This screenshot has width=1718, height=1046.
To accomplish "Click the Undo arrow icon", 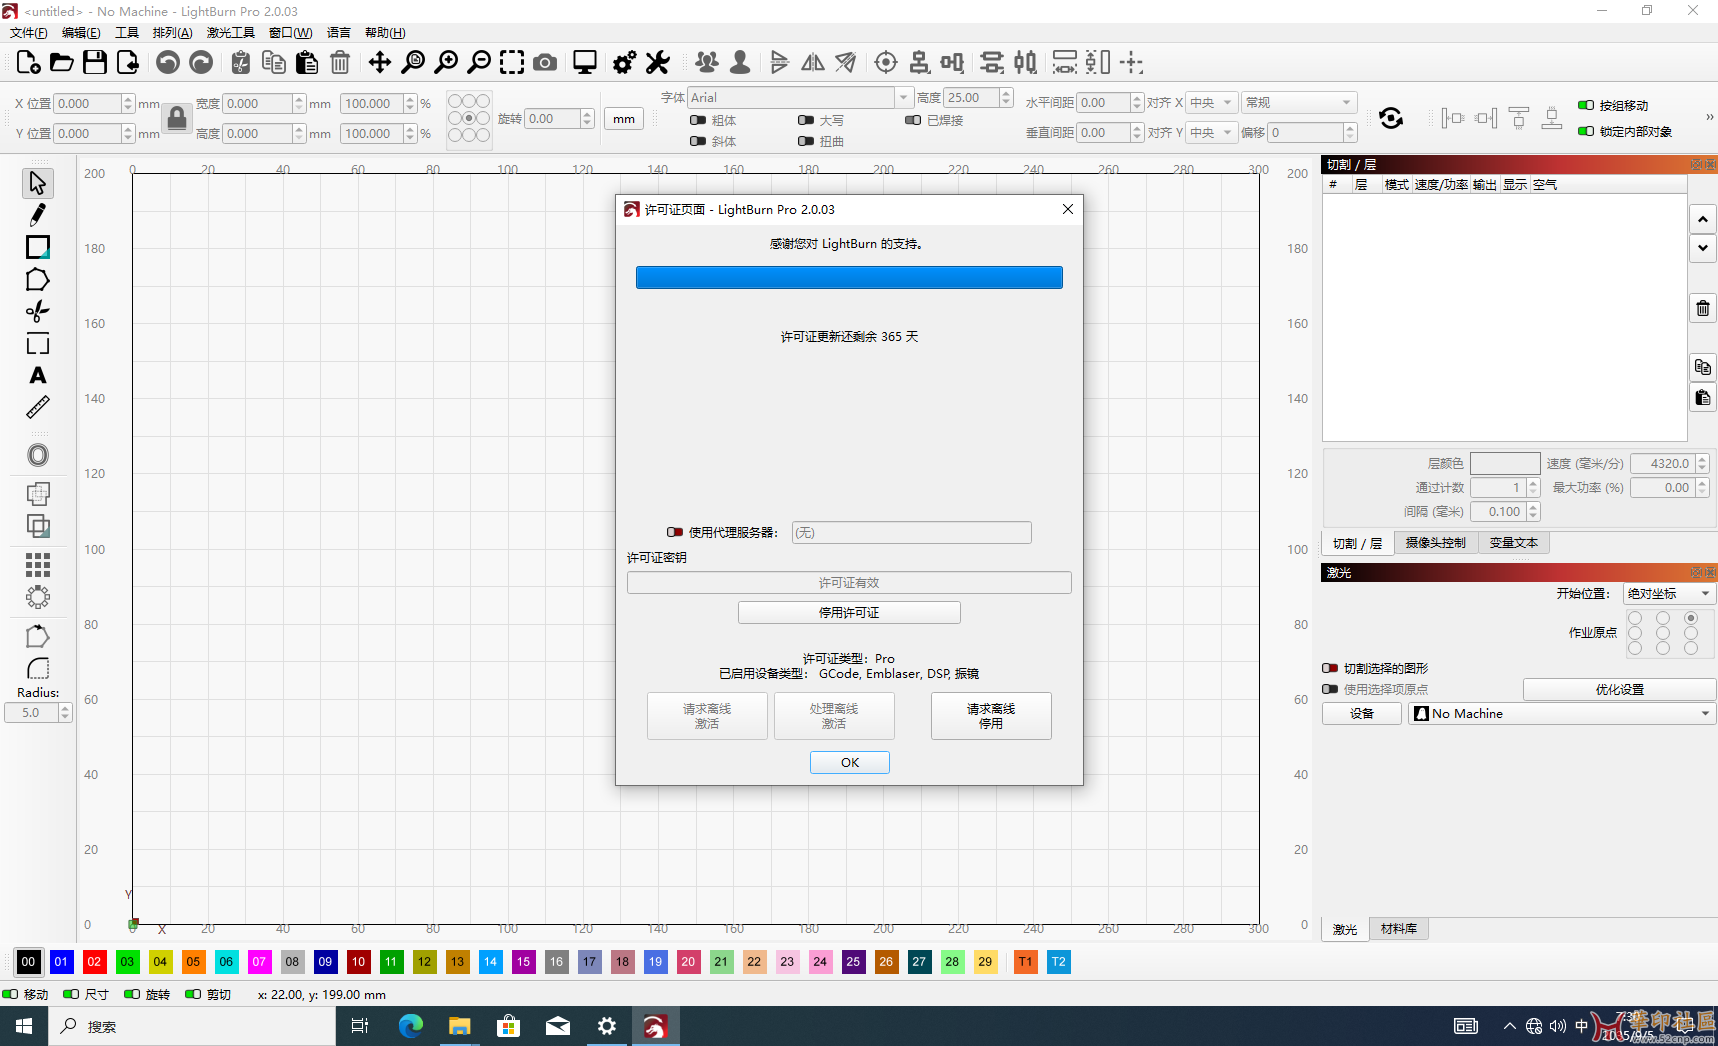I will pyautogui.click(x=168, y=63).
